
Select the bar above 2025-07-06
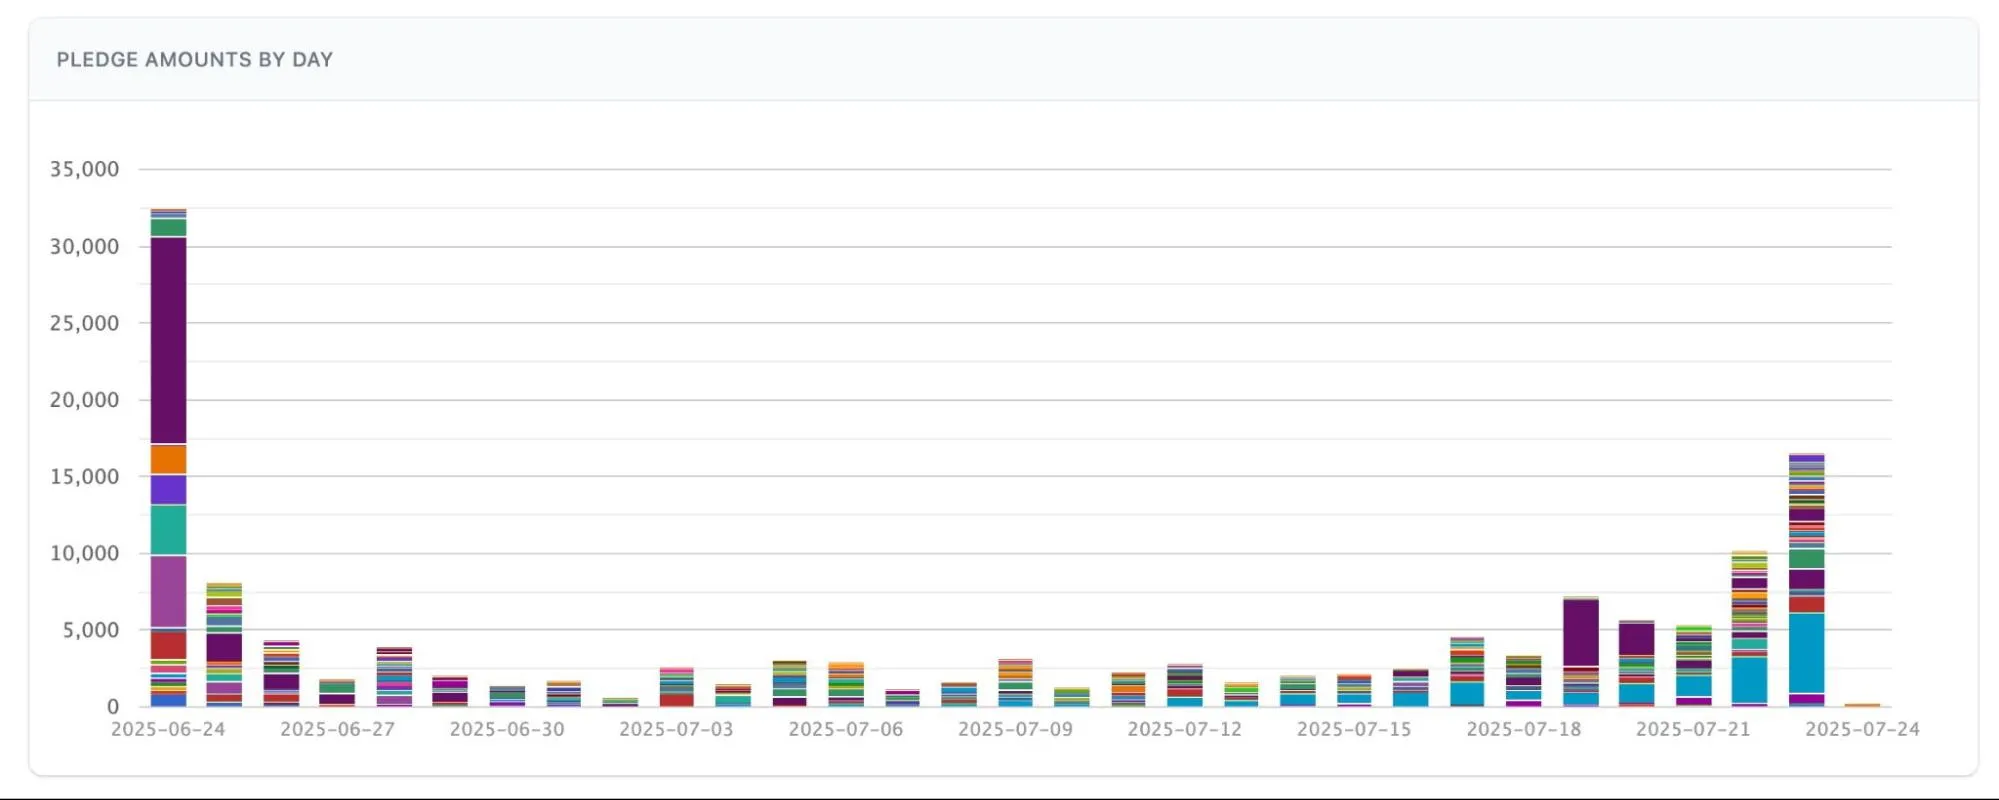pyautogui.click(x=846, y=685)
